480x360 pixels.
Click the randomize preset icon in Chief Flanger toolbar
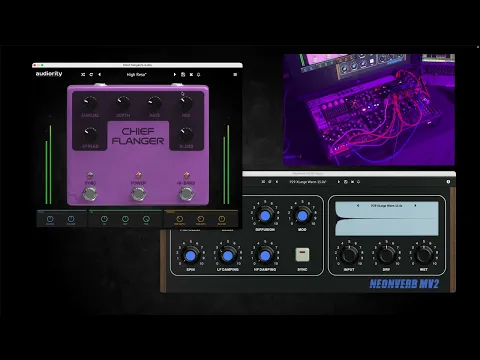click(x=83, y=75)
